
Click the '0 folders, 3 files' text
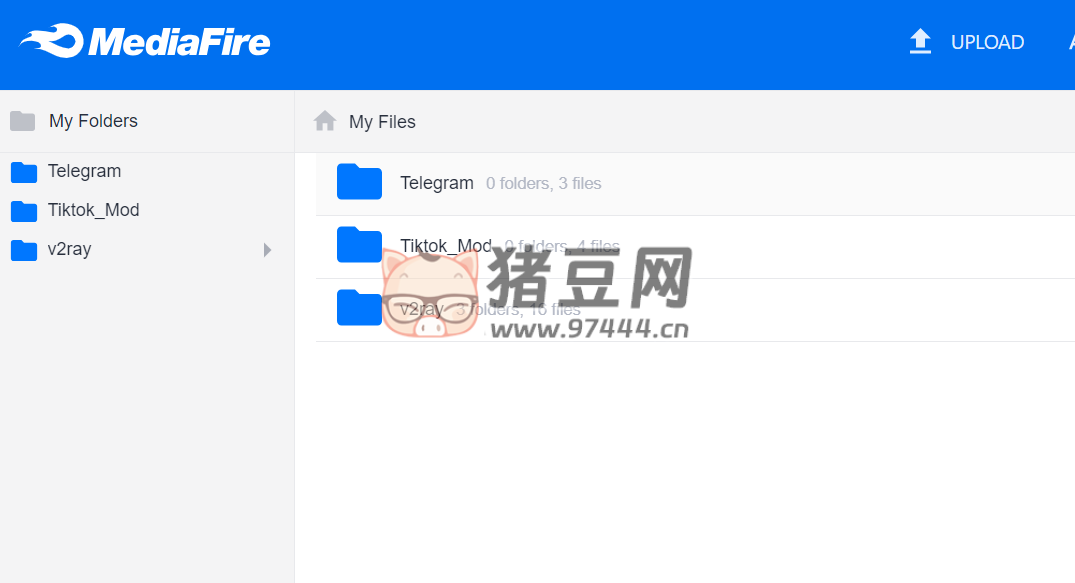545,183
